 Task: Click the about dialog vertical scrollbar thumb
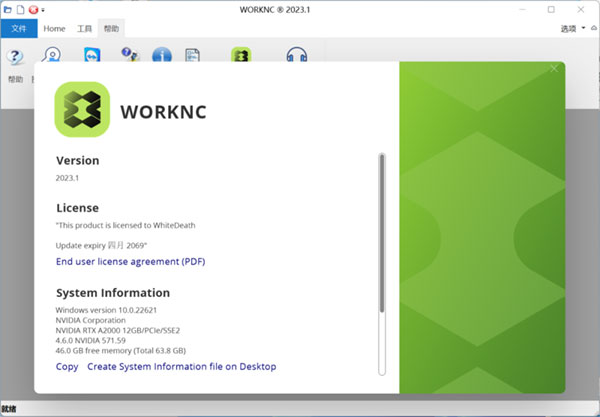[x=382, y=233]
